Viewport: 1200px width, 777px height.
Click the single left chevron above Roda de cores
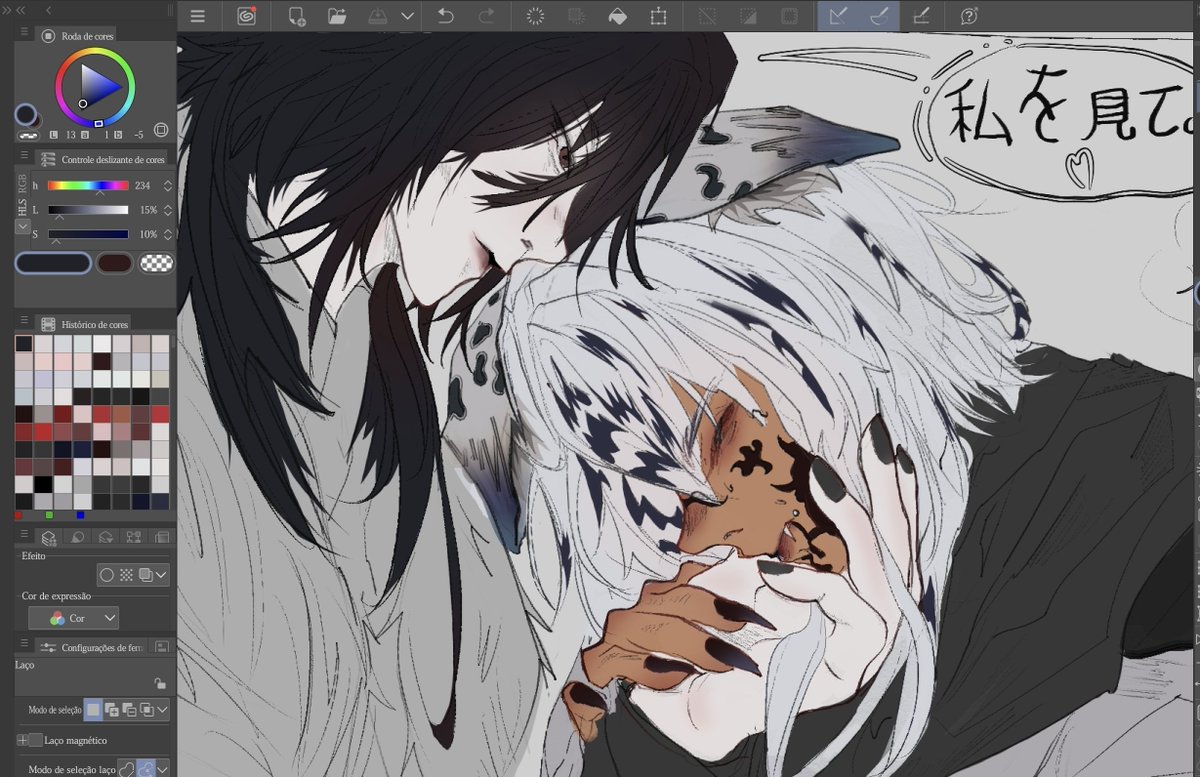click(49, 9)
